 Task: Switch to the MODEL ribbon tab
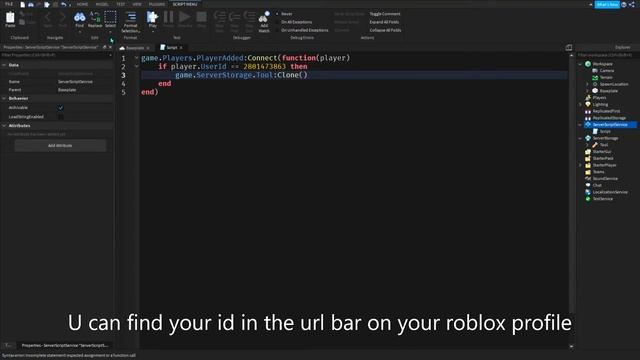102,4
